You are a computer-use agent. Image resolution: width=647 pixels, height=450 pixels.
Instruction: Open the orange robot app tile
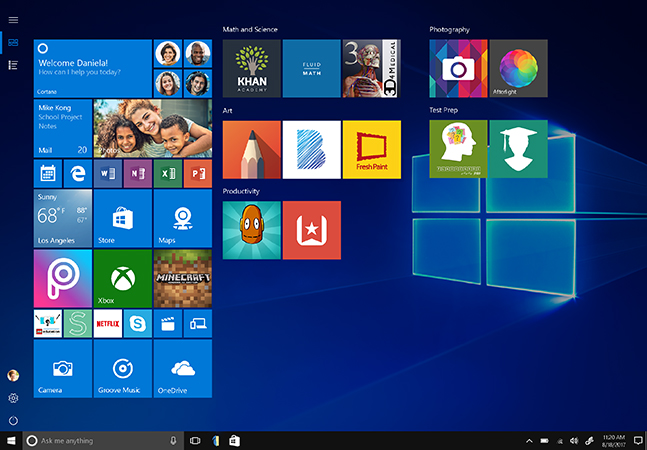pos(252,230)
